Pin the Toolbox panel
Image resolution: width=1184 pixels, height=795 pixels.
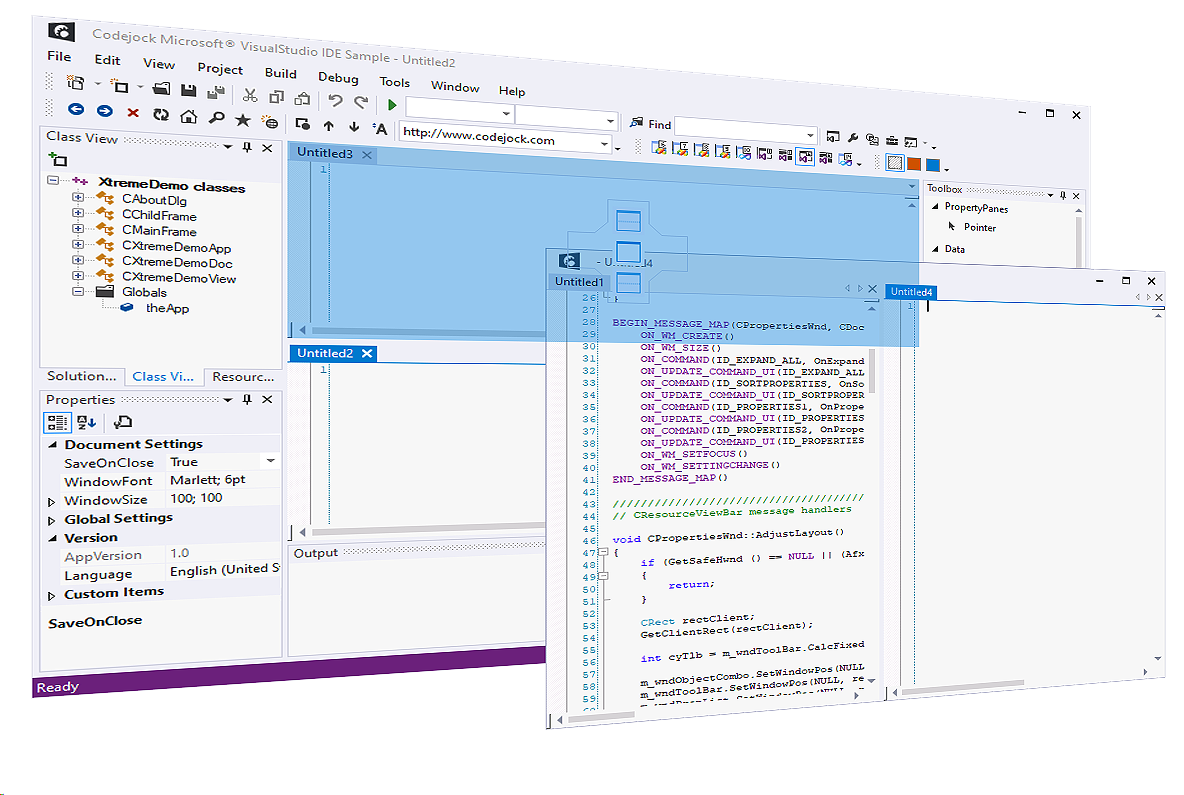click(x=1063, y=196)
